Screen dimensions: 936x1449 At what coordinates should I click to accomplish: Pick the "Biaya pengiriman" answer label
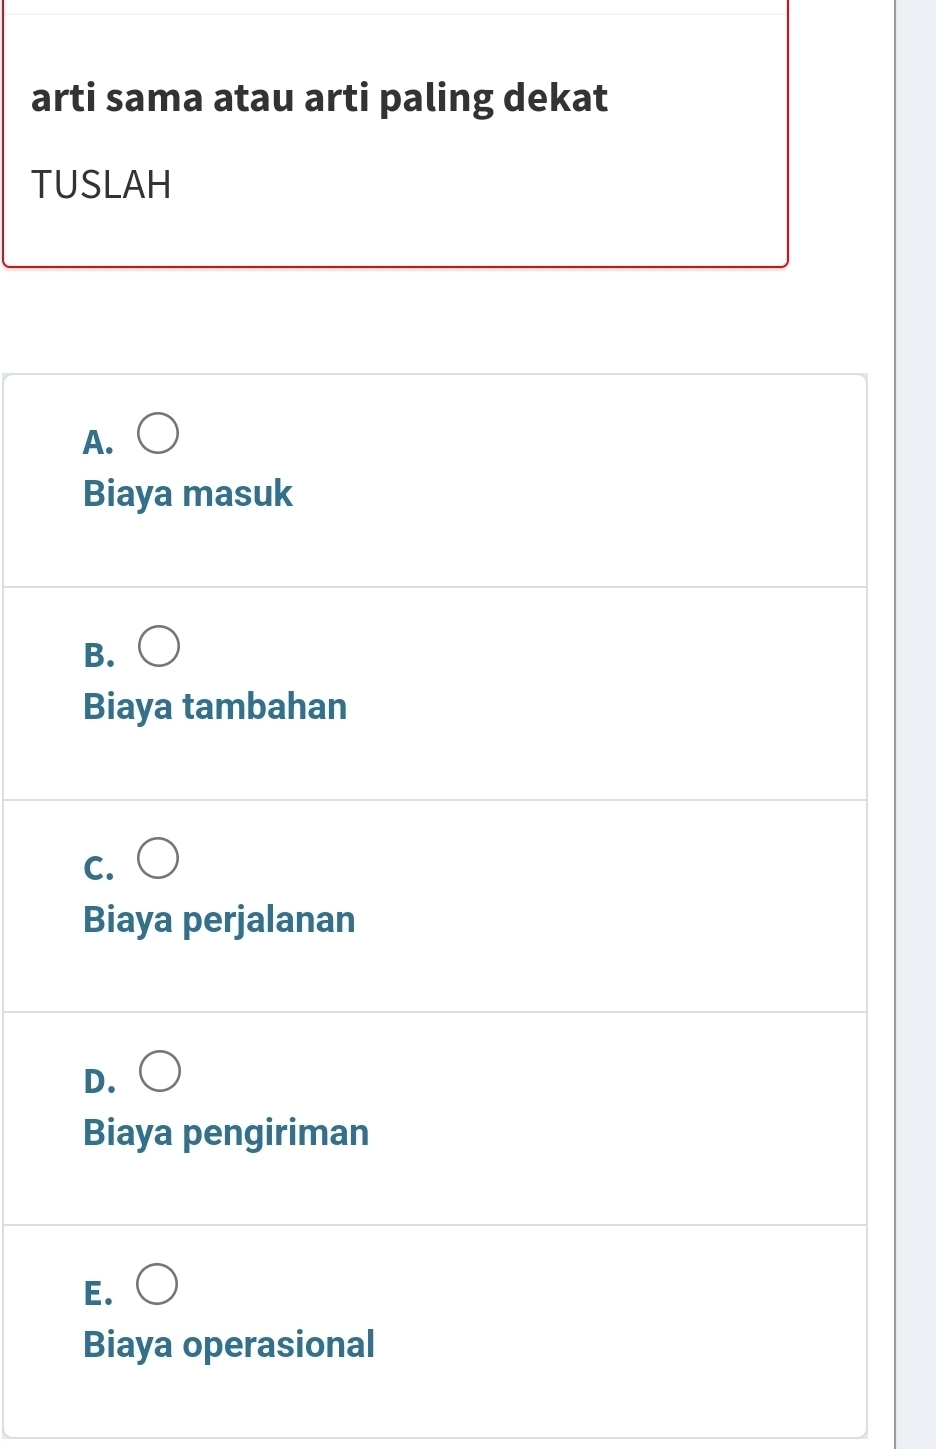[226, 1133]
